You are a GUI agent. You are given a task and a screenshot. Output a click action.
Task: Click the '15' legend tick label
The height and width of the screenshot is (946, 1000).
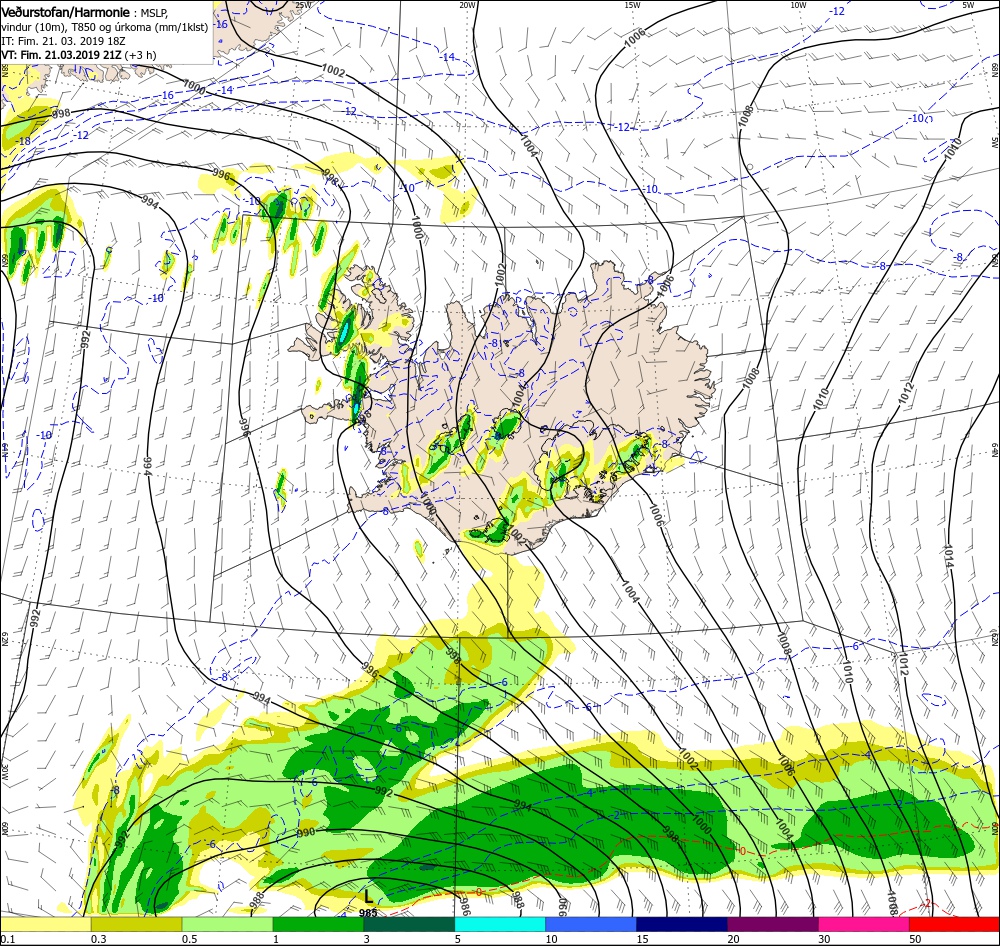pos(642,938)
